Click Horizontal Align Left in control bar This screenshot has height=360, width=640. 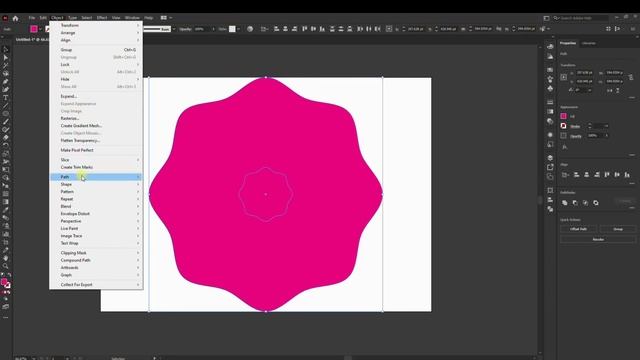point(276,29)
